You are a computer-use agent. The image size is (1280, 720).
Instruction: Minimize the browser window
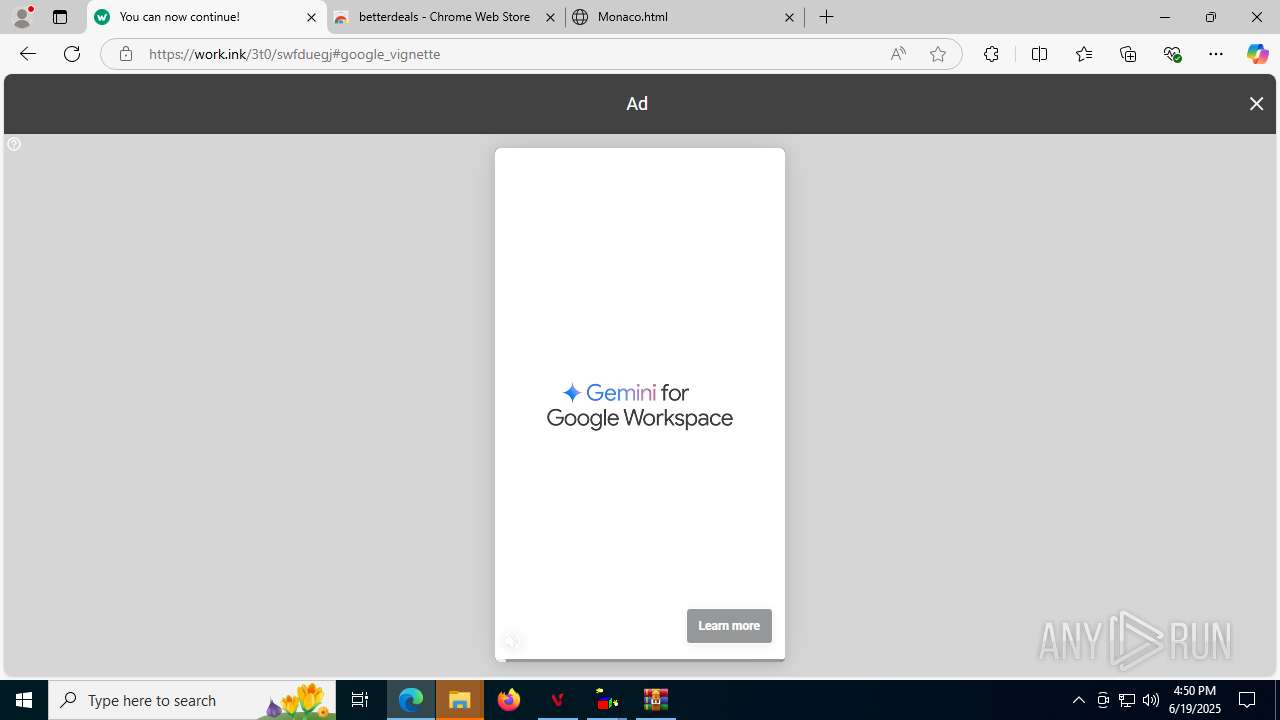[x=1164, y=17]
